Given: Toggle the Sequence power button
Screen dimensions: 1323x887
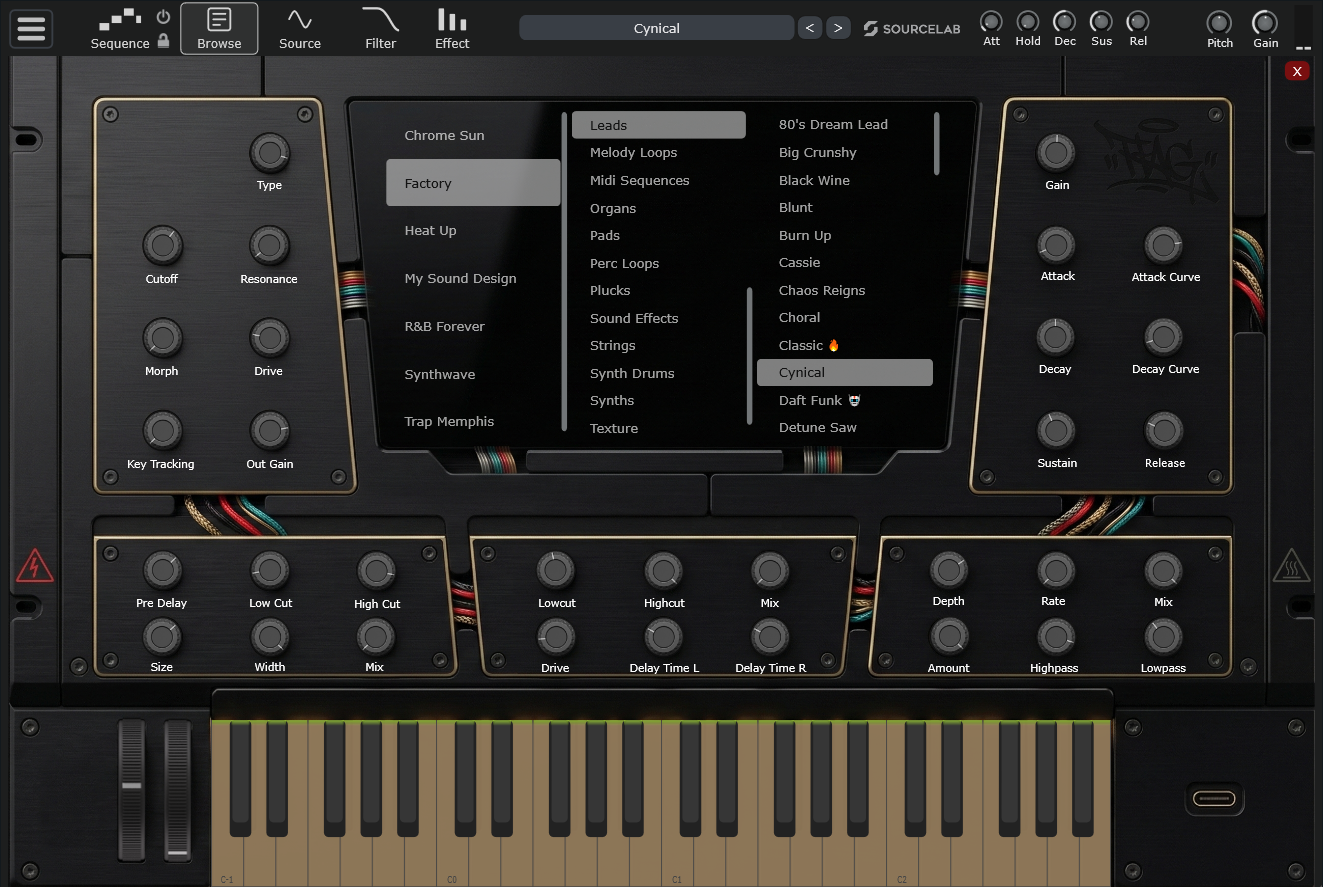Looking at the screenshot, I should (x=163, y=17).
